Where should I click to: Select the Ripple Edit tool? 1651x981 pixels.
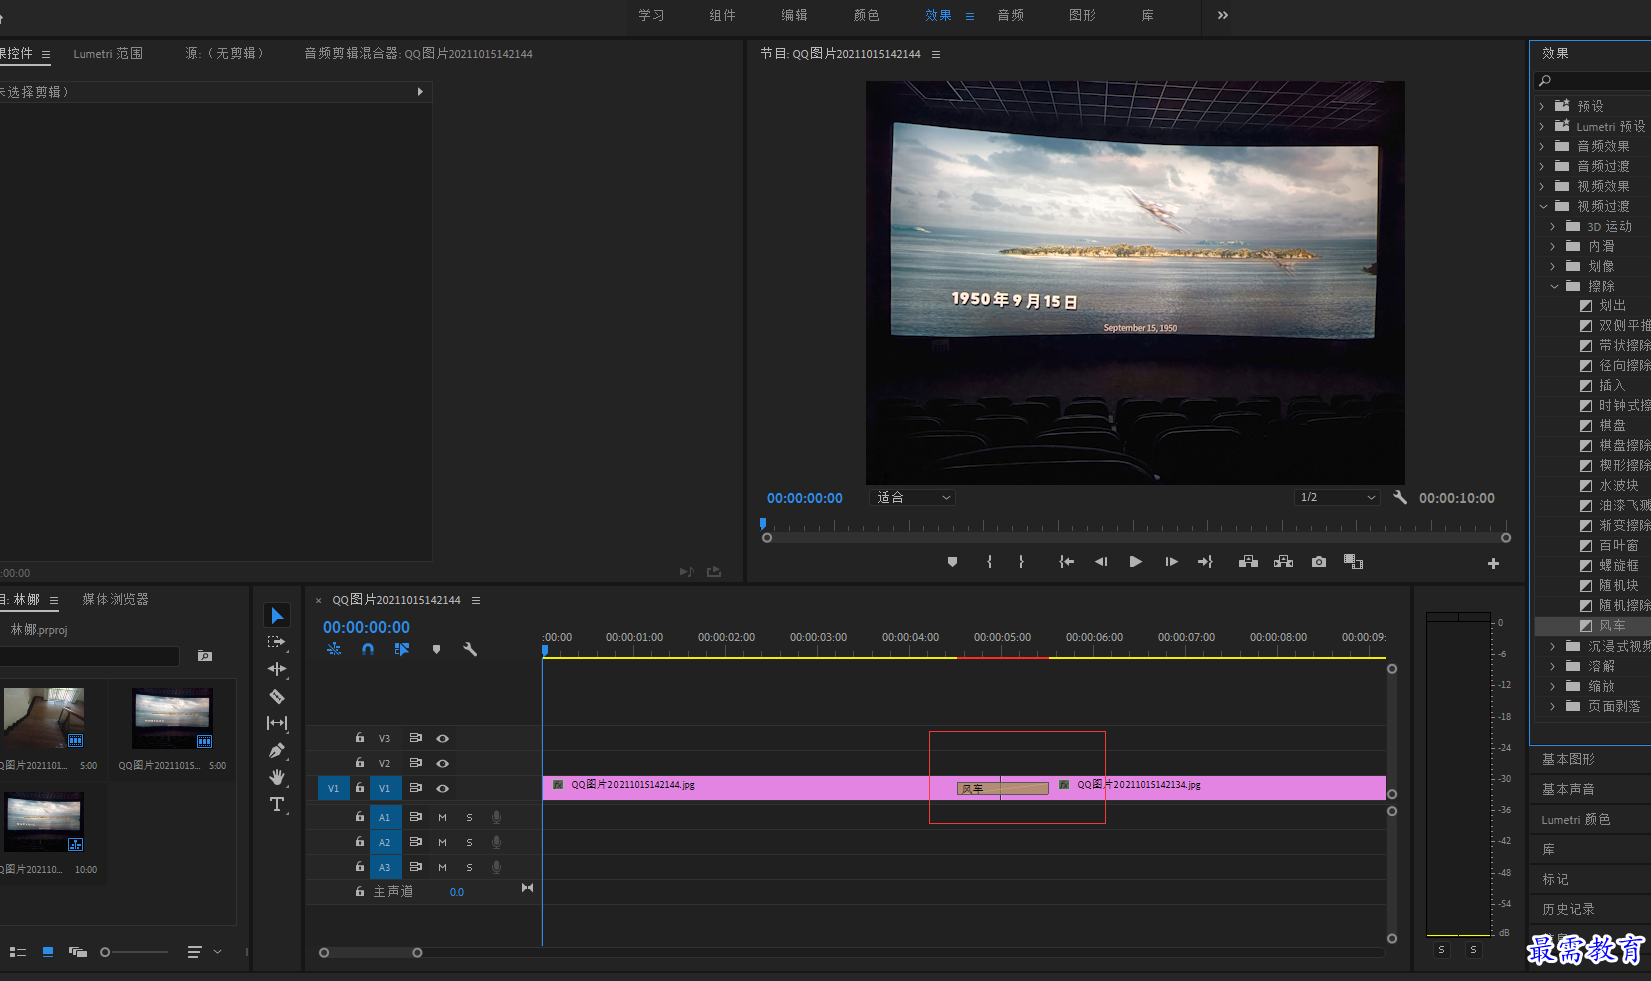pos(277,669)
